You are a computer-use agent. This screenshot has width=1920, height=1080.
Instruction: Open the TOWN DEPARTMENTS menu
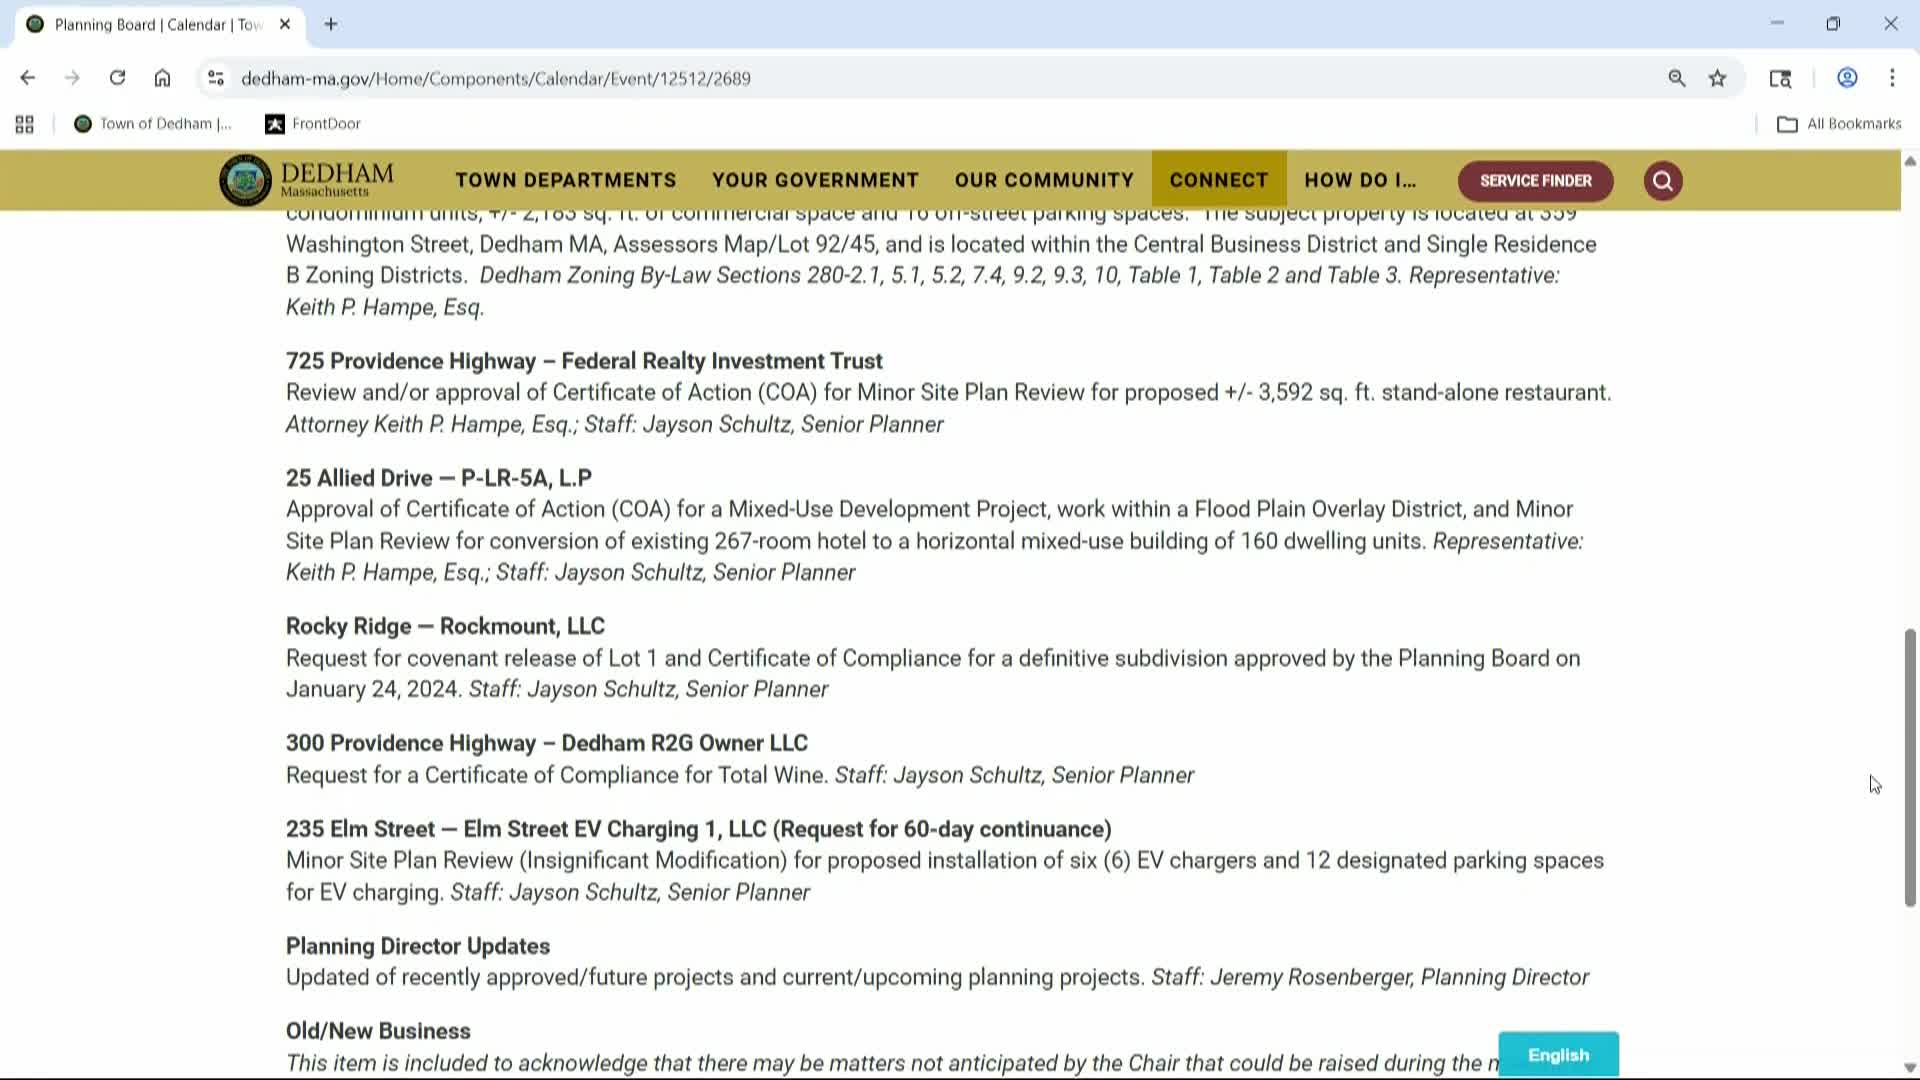pyautogui.click(x=565, y=180)
